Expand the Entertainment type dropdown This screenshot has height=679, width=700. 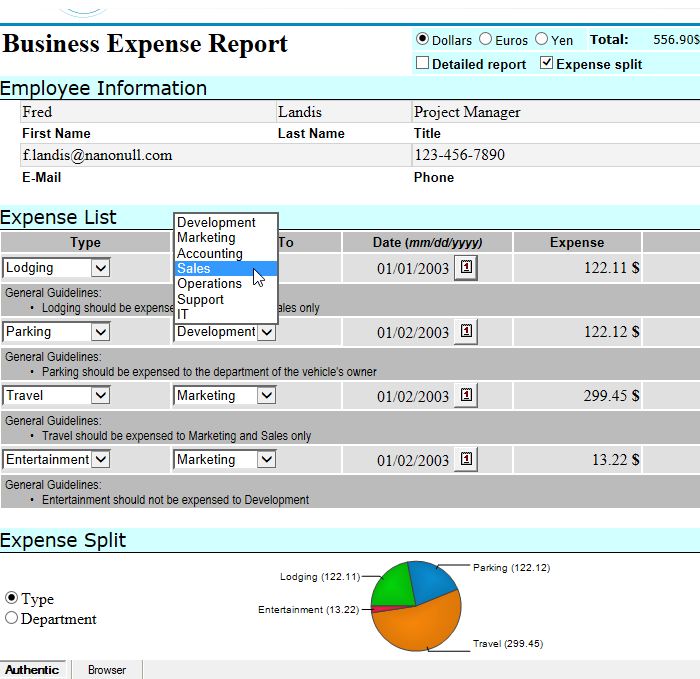(x=100, y=460)
